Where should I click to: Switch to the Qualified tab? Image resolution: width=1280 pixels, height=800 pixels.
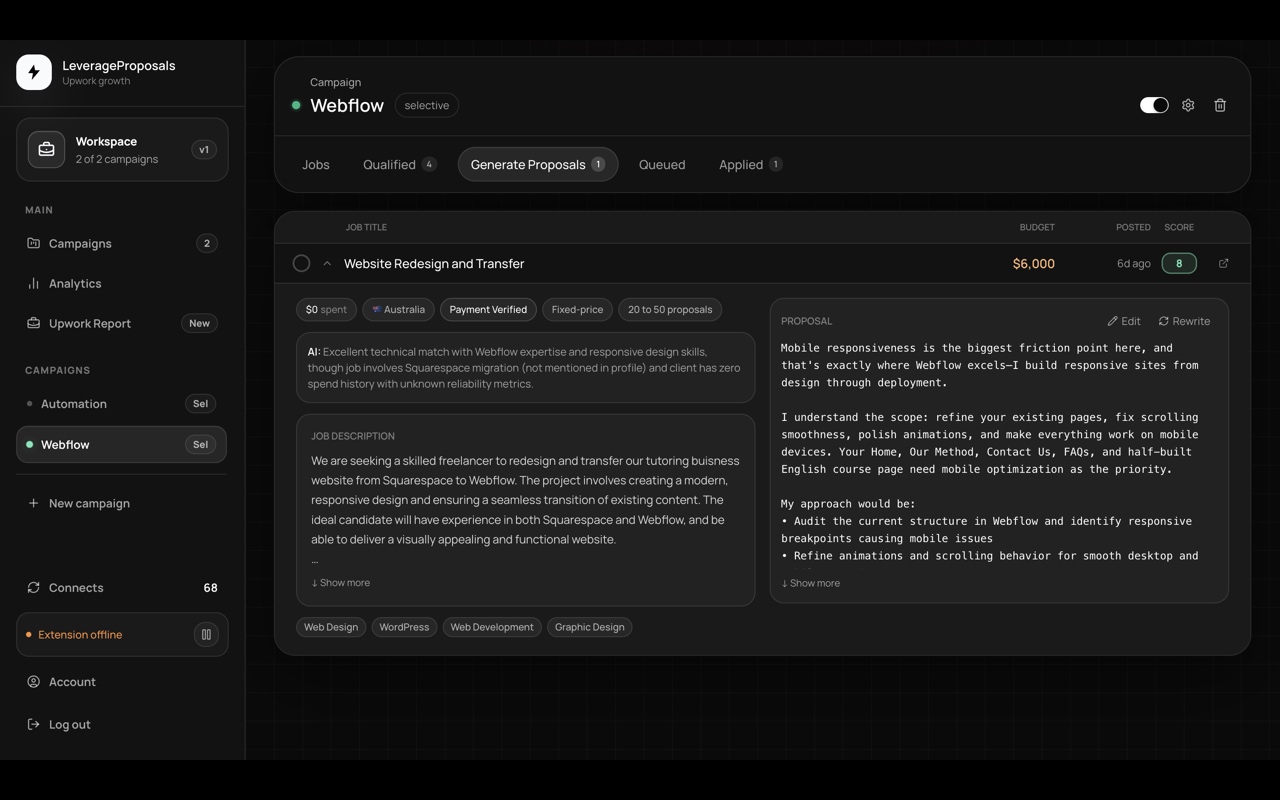[x=399, y=164]
